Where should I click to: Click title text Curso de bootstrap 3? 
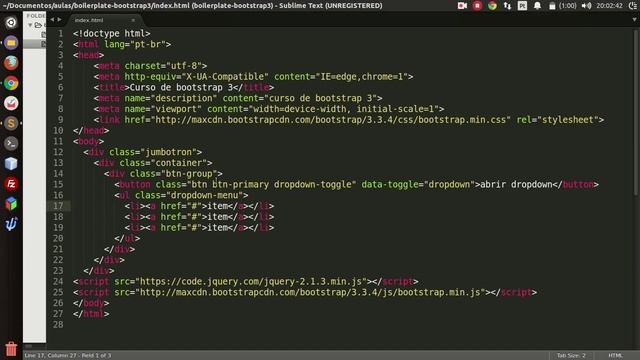[181, 87]
